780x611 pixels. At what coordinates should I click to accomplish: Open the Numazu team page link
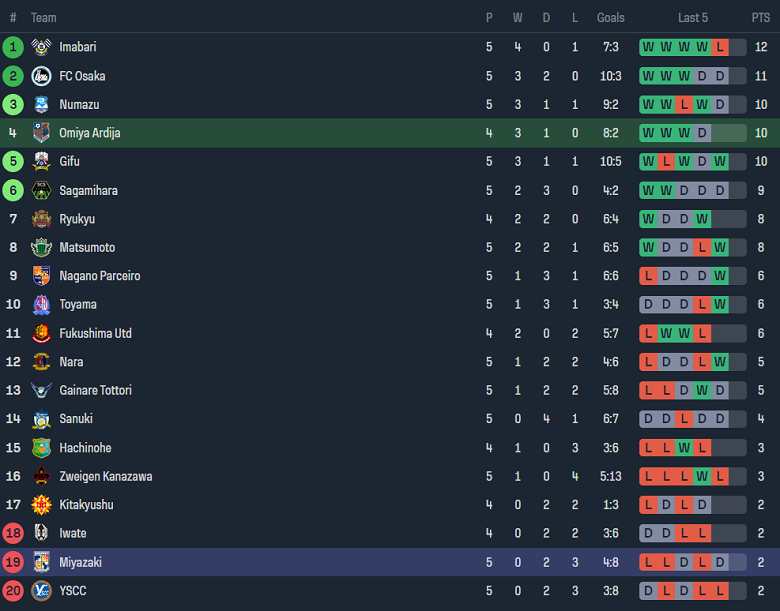click(x=79, y=104)
